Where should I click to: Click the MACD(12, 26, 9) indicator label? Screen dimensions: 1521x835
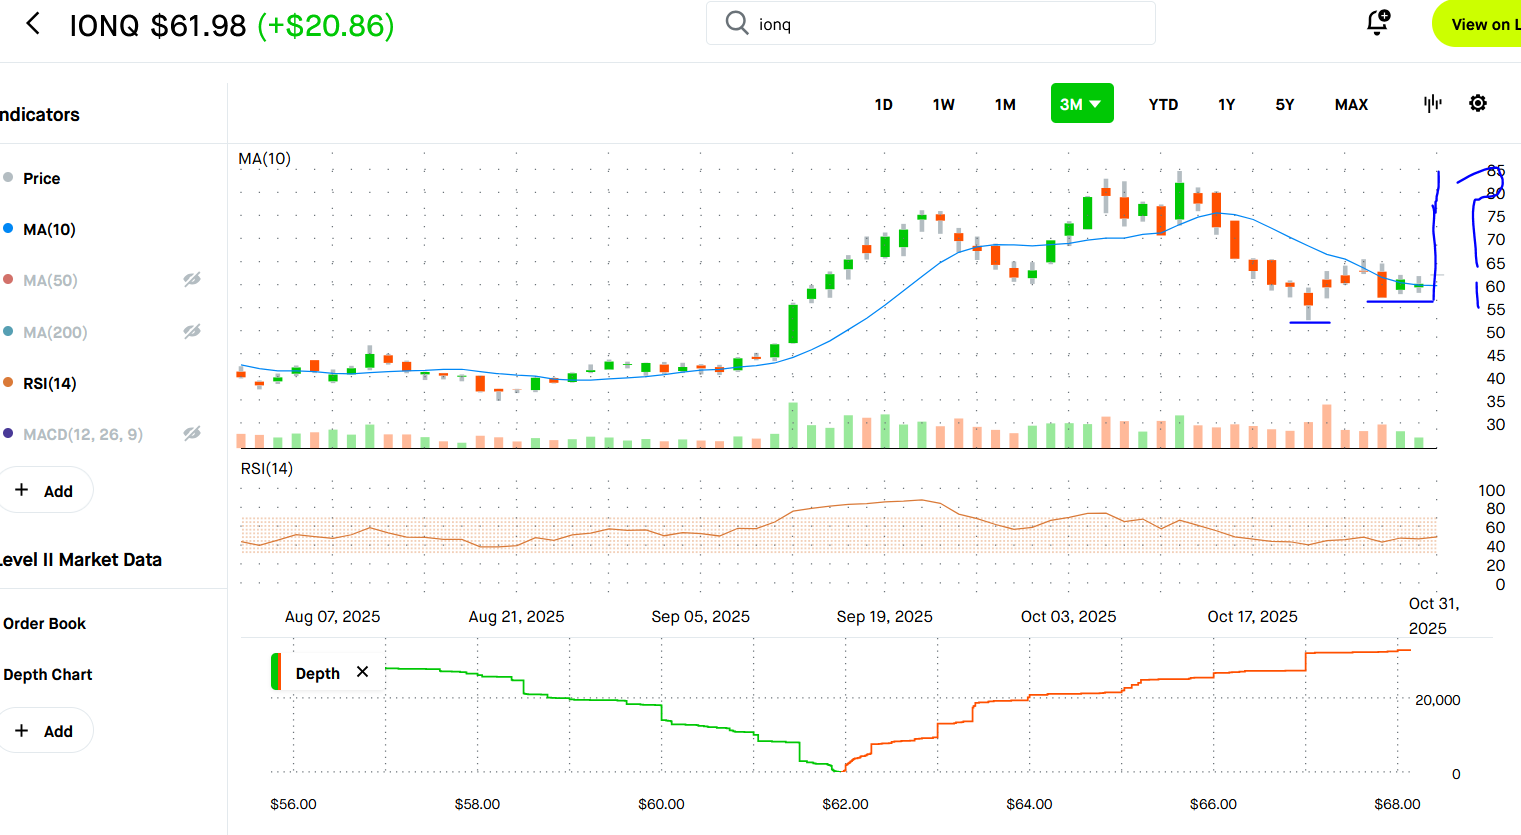point(83,434)
